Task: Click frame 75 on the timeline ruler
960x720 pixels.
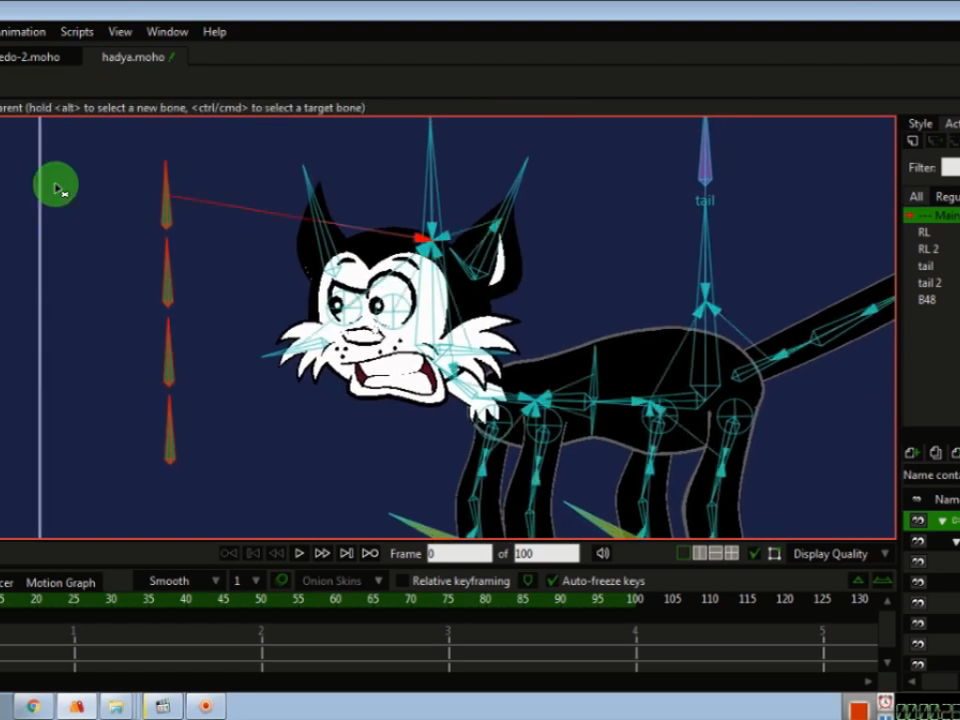Action: pos(448,599)
